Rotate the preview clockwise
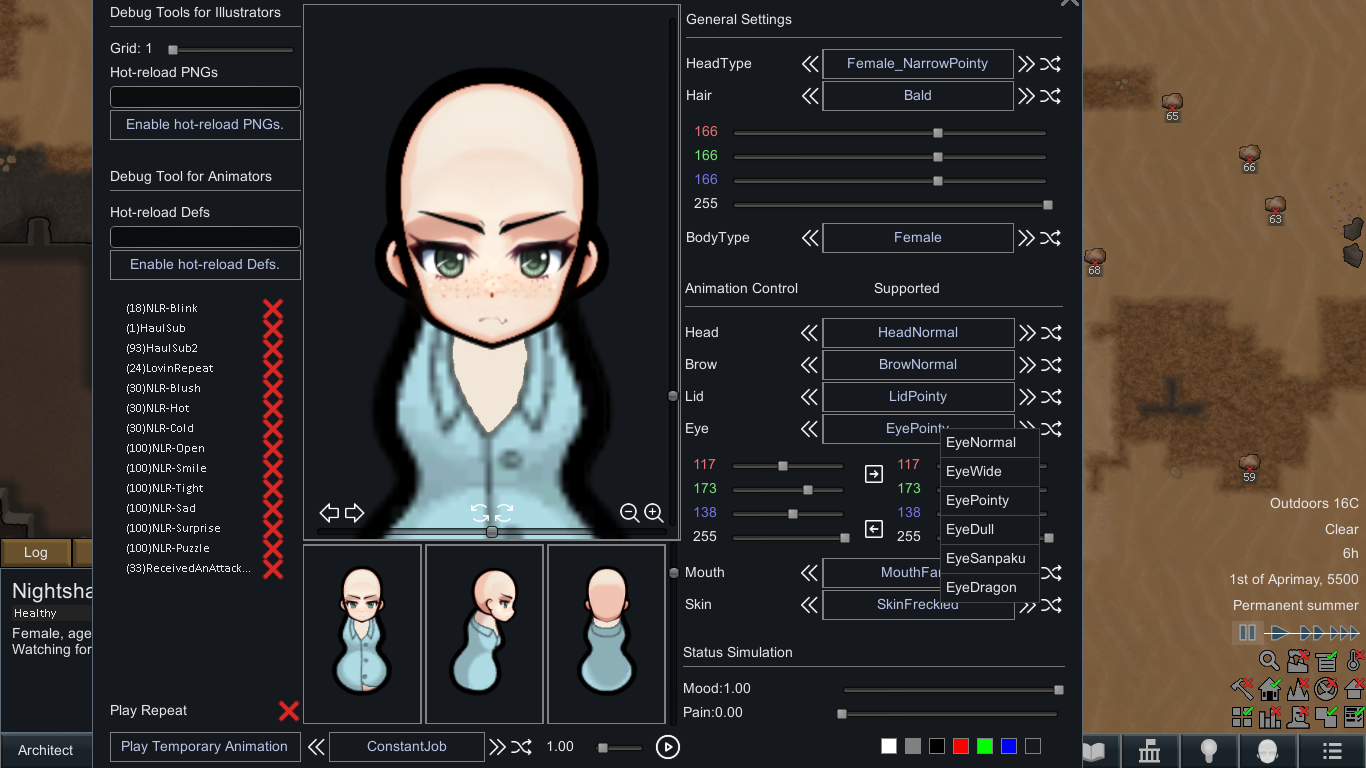Viewport: 1366px width, 768px height. point(505,513)
